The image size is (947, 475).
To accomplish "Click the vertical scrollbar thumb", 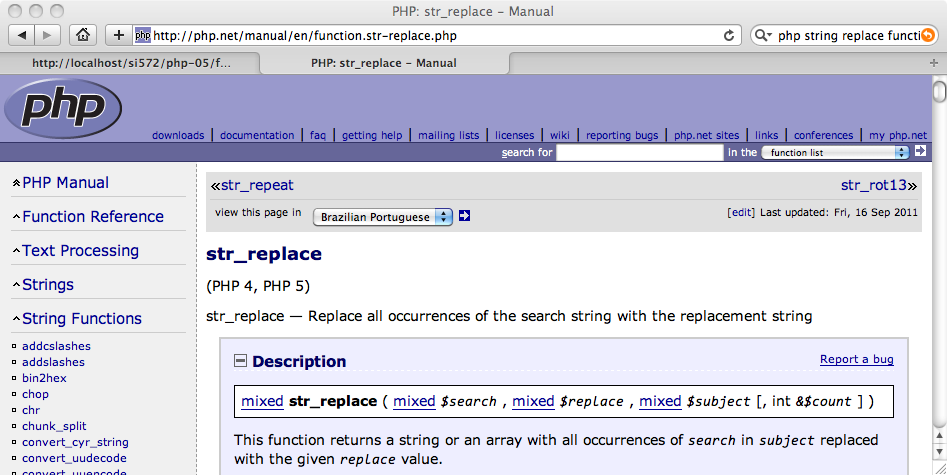I will pyautogui.click(x=939, y=91).
